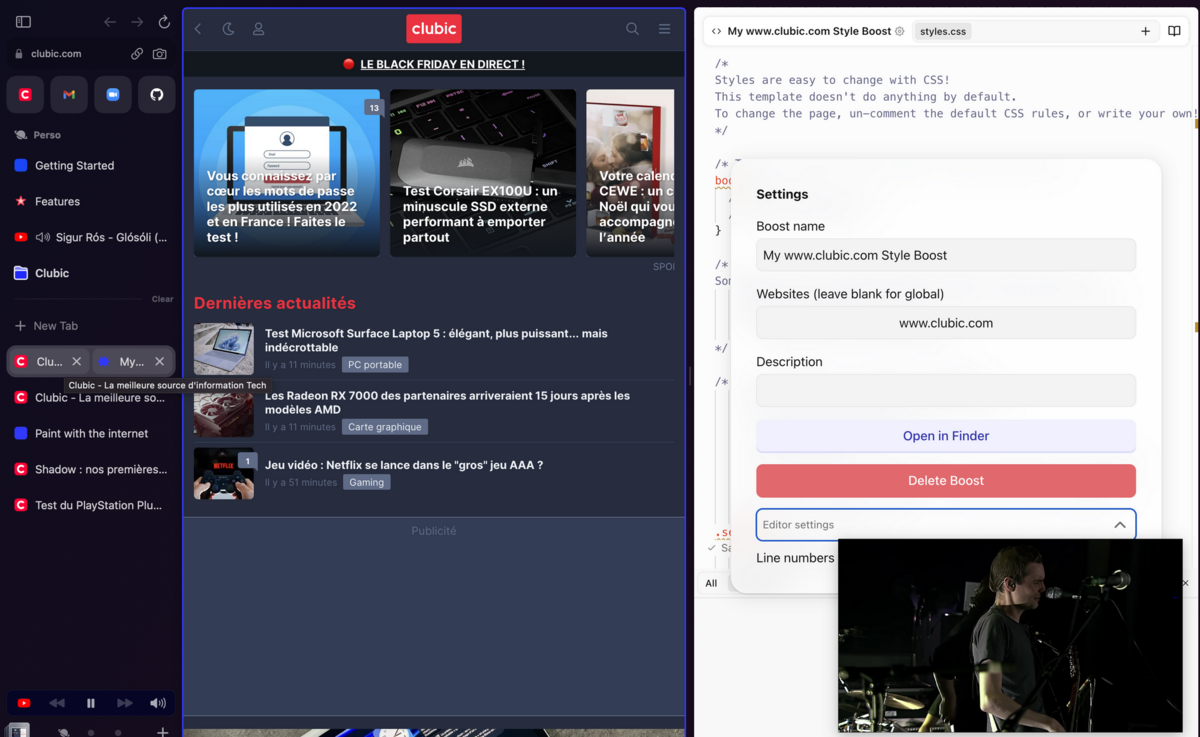
Task: Click the back chevron in Clubic header
Action: 198,29
